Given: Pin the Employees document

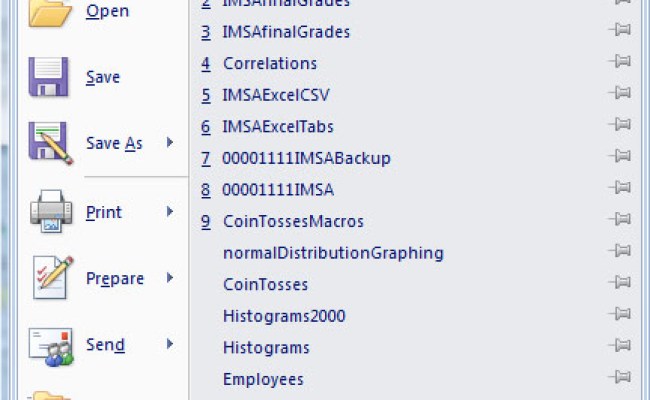Looking at the screenshot, I should (620, 377).
